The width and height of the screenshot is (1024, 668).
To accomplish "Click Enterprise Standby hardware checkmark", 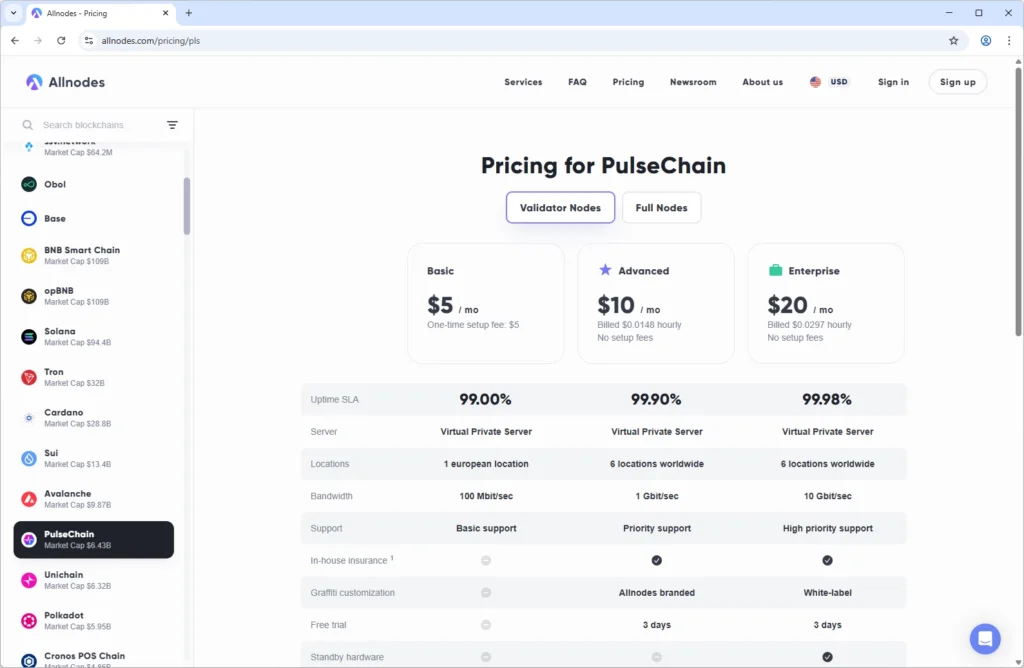I will pos(827,657).
